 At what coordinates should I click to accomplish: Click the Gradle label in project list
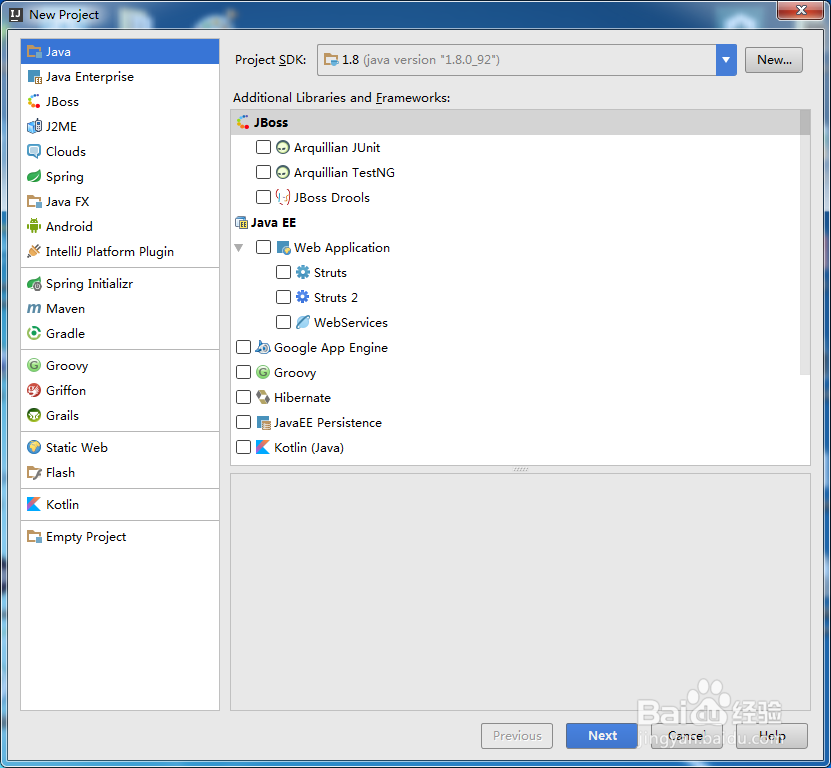coord(65,333)
